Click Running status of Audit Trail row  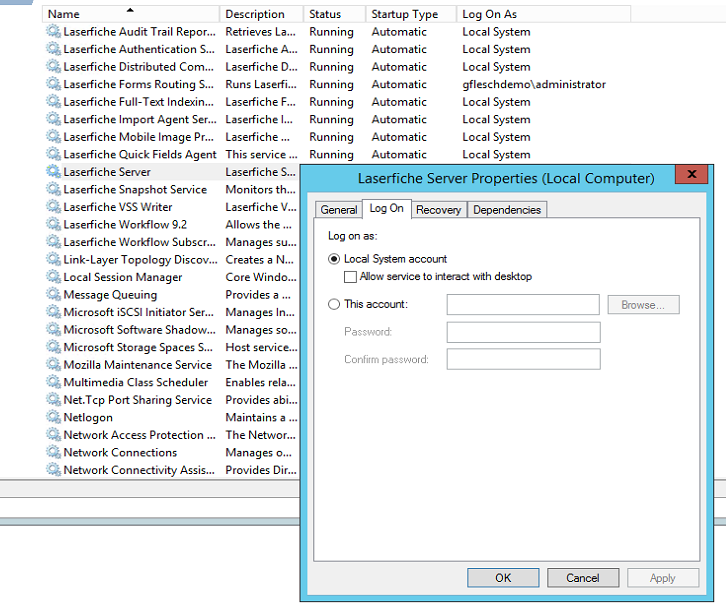pos(332,31)
